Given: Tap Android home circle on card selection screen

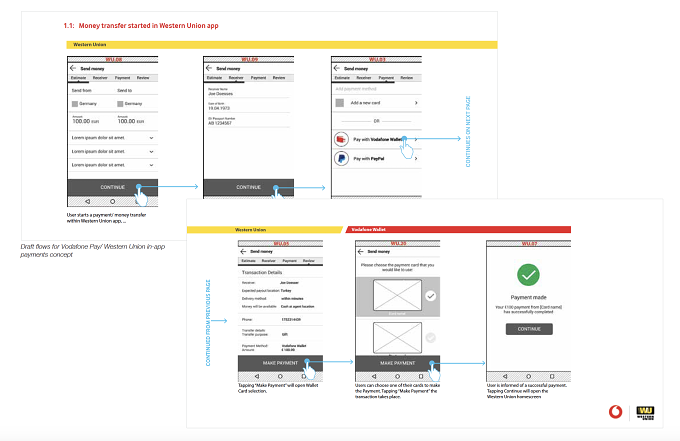Looking at the screenshot, I should click(x=397, y=376).
